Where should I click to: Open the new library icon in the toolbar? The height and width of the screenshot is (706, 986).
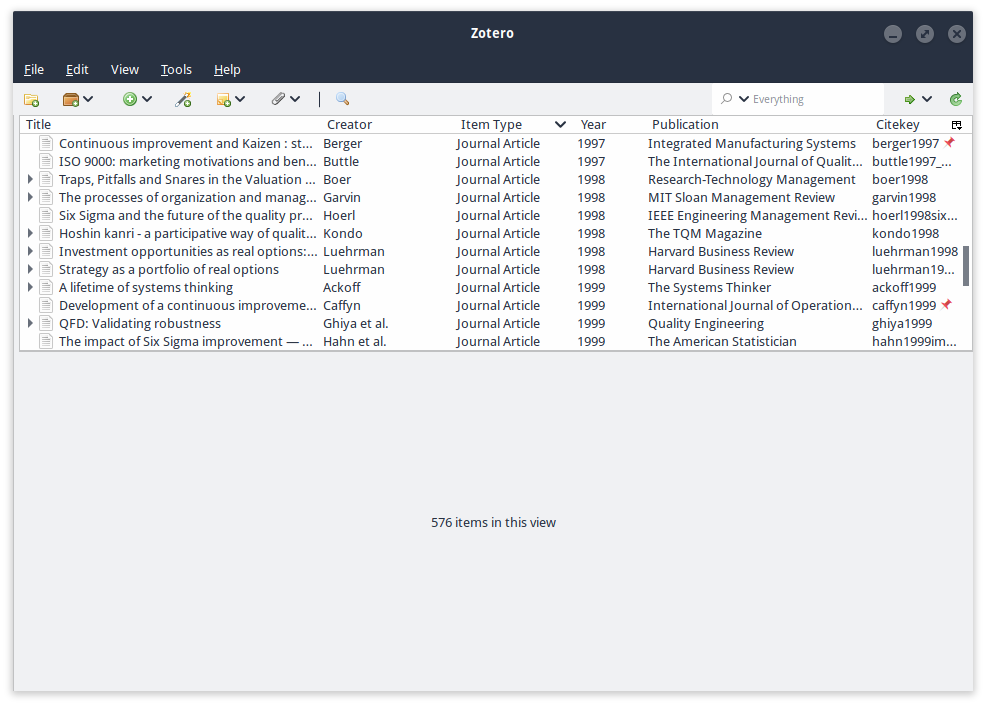[70, 99]
